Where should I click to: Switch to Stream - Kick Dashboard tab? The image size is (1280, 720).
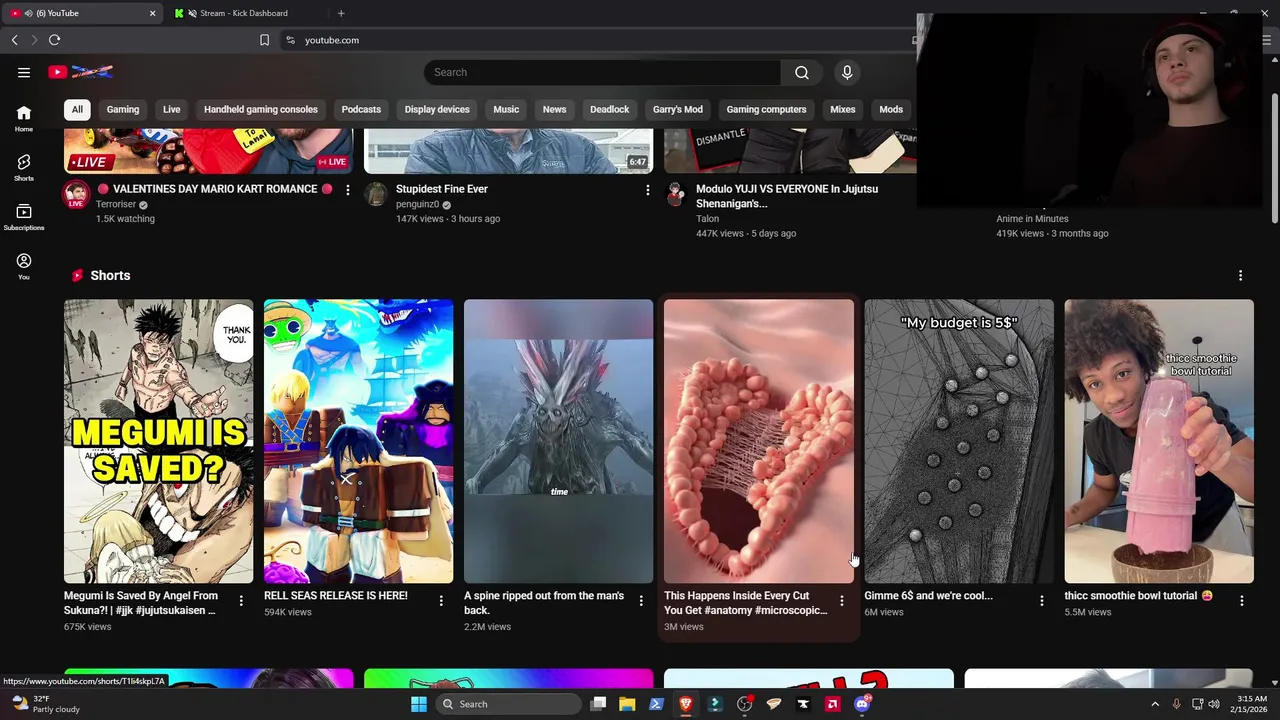(246, 13)
